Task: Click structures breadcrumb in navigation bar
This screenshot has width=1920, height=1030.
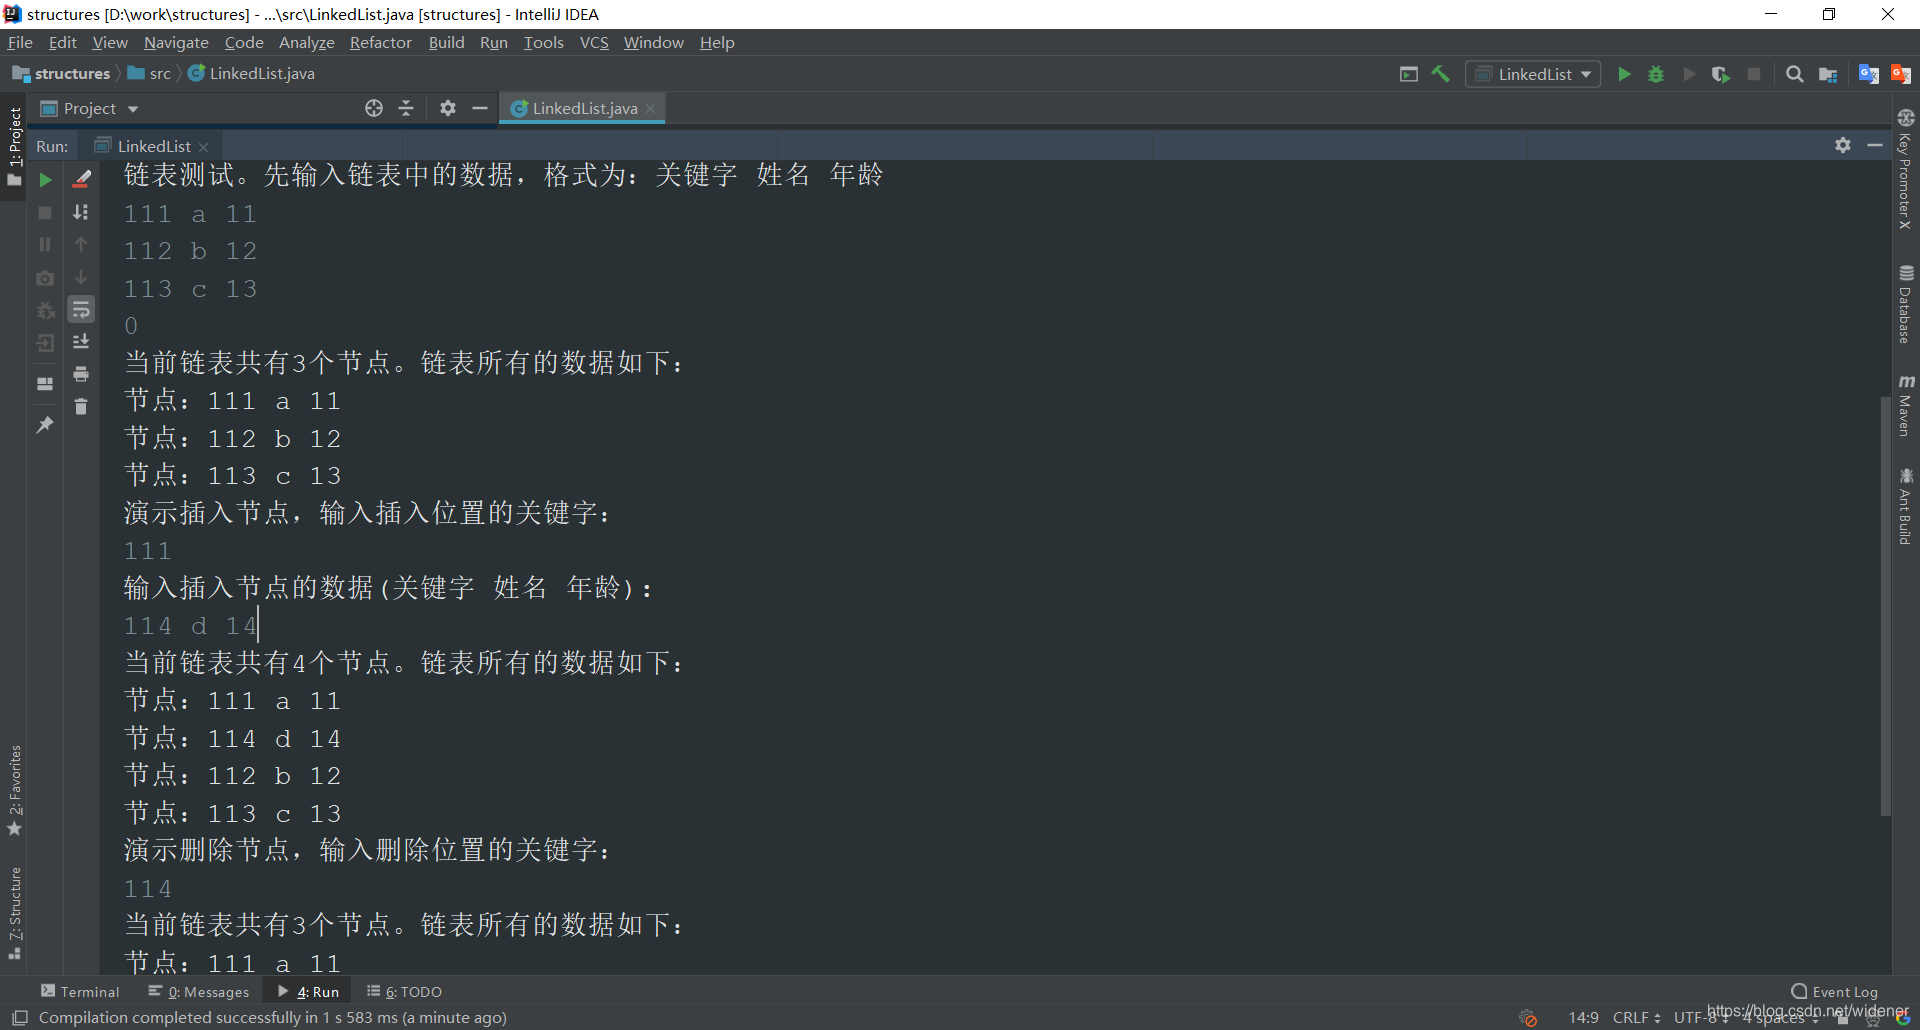Action: (x=62, y=74)
